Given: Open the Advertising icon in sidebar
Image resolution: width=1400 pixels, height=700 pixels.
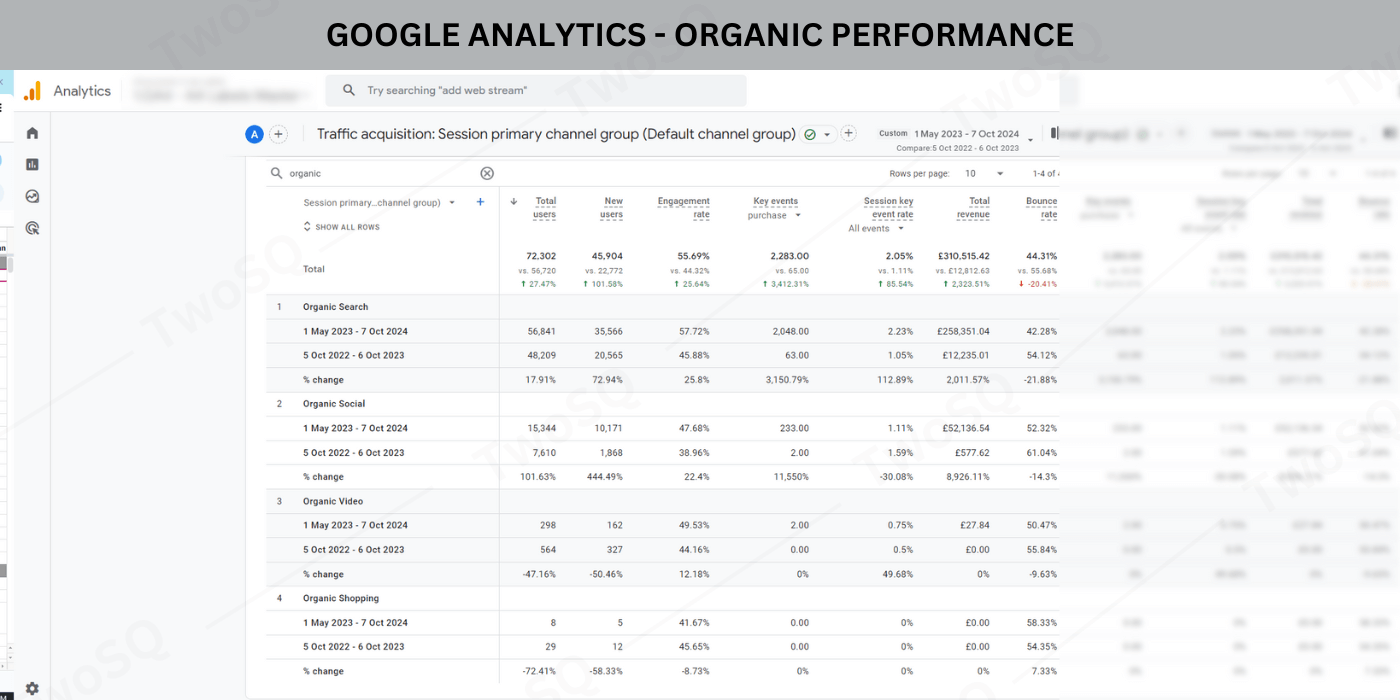Looking at the screenshot, I should click(32, 228).
